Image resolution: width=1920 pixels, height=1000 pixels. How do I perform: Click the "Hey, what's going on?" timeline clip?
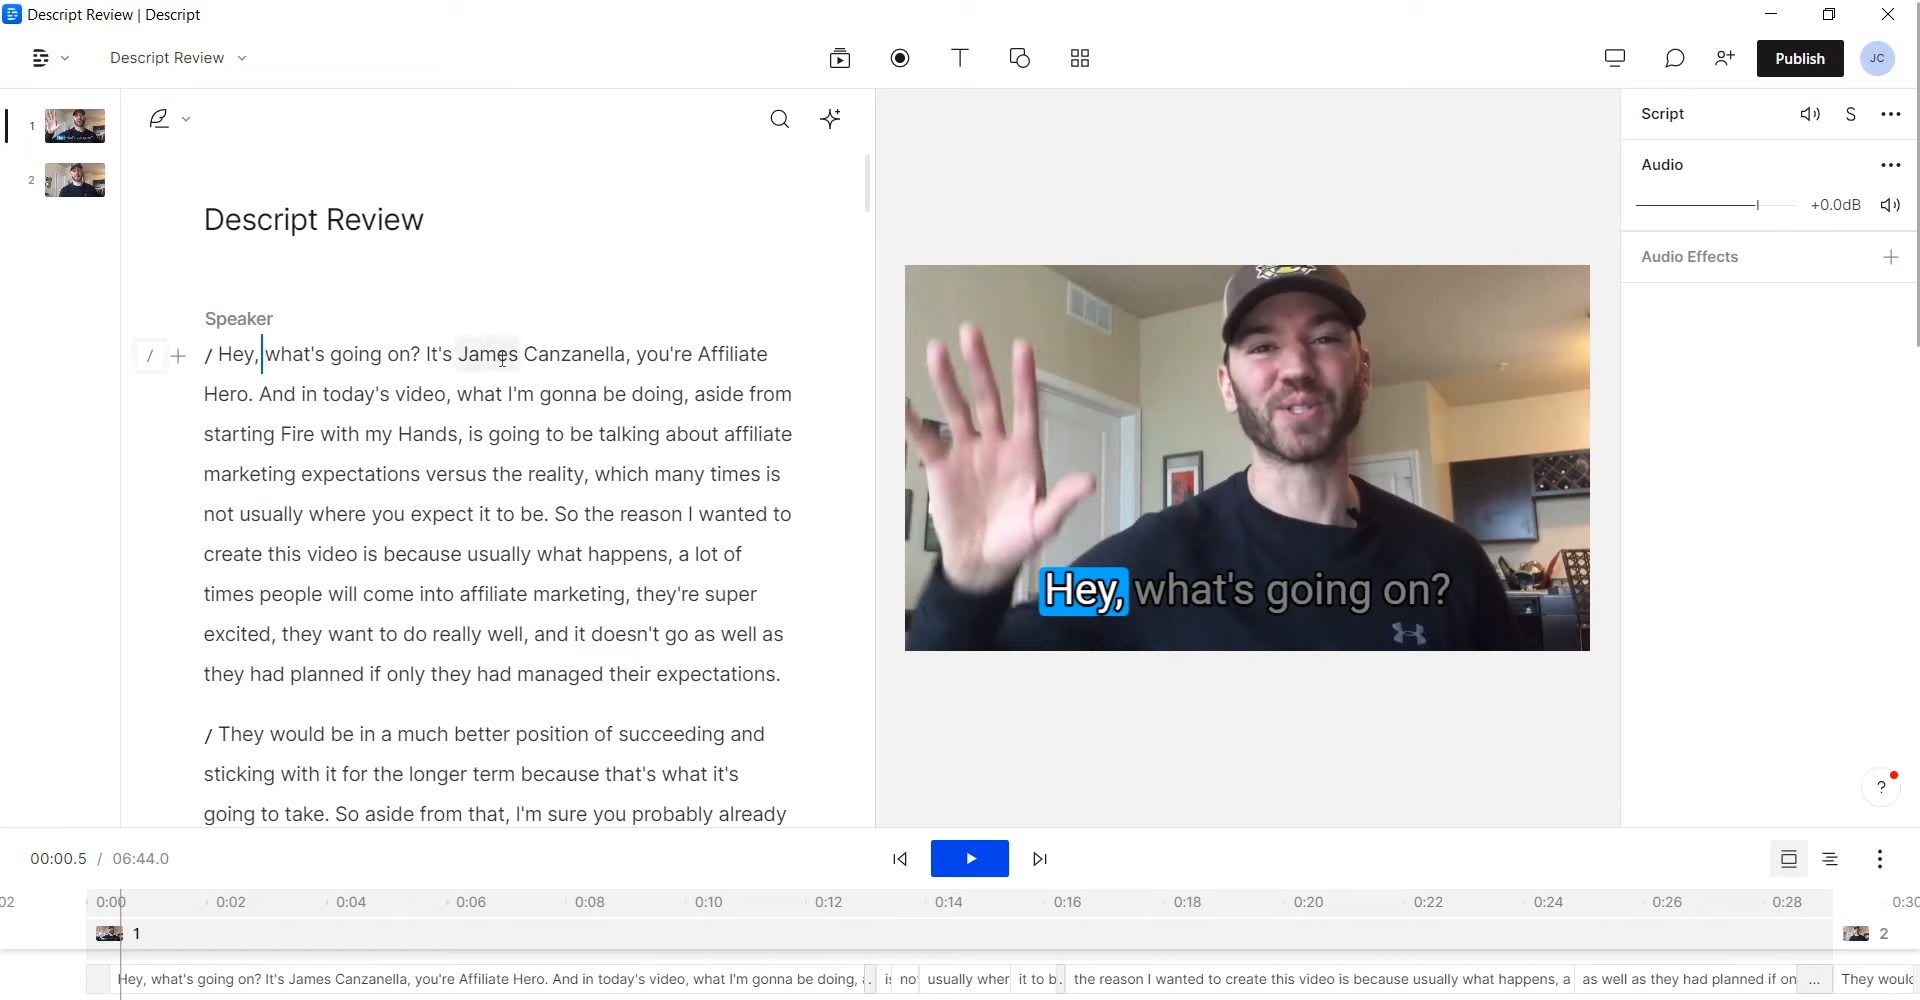(x=489, y=980)
